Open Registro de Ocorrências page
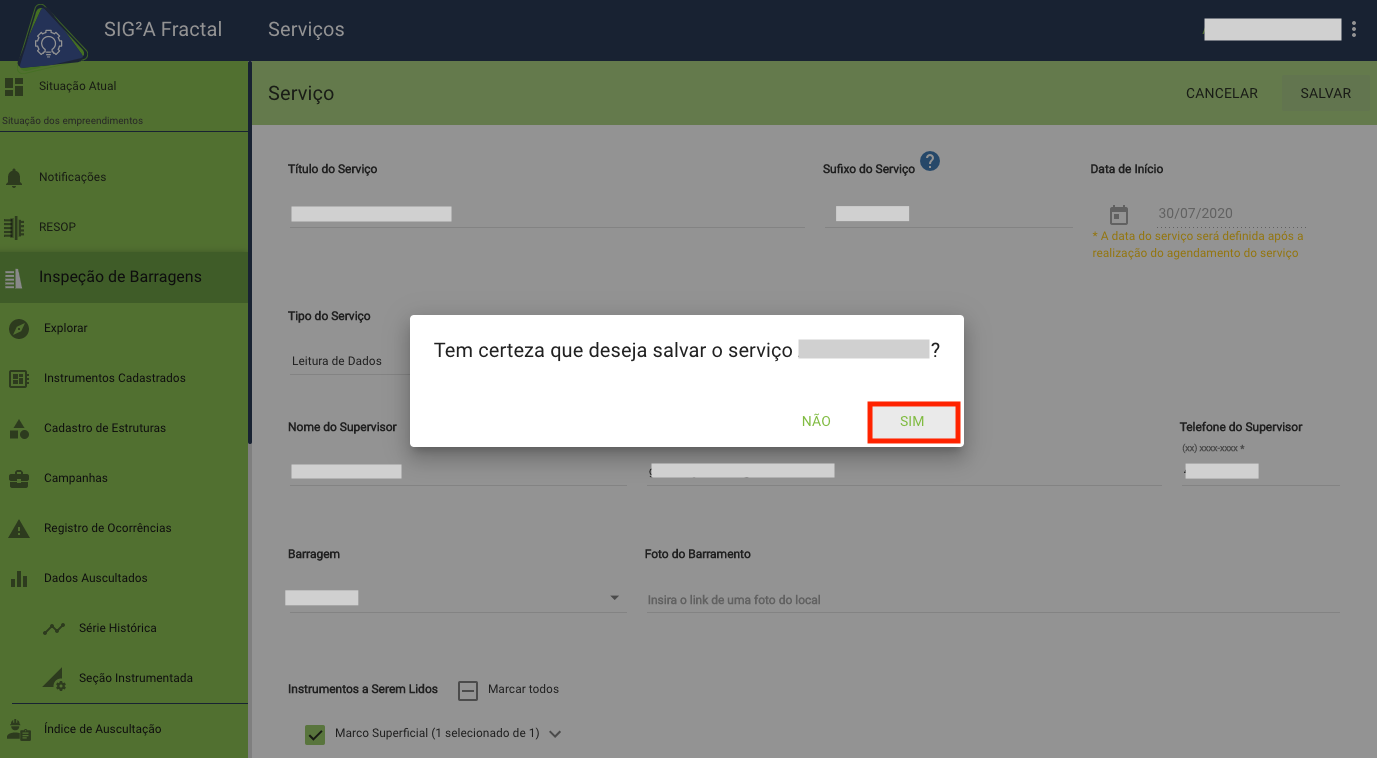Screen dimensions: 1377x758 (108, 528)
